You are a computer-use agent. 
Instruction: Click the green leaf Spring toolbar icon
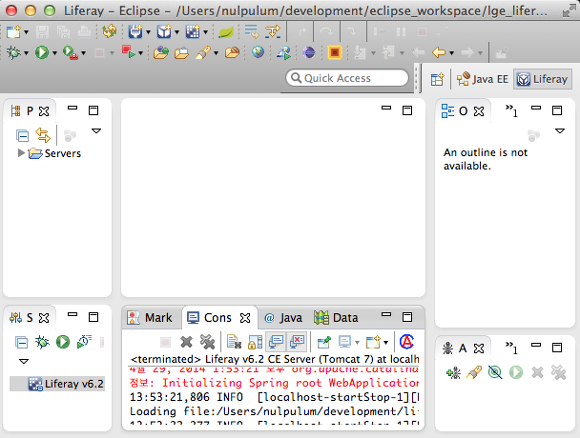(226, 33)
